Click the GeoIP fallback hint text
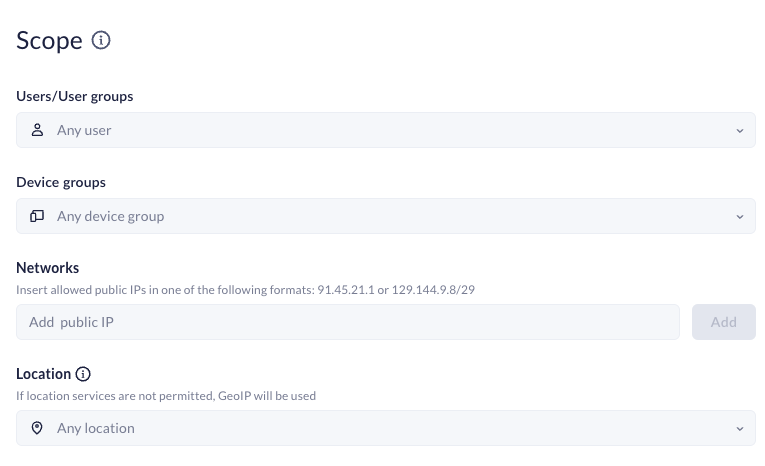 click(166, 395)
